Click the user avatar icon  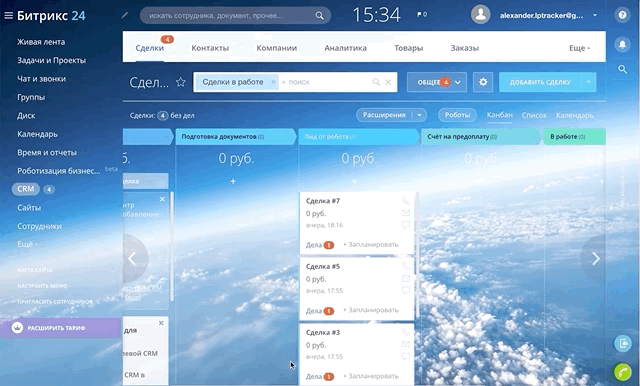[x=480, y=15]
